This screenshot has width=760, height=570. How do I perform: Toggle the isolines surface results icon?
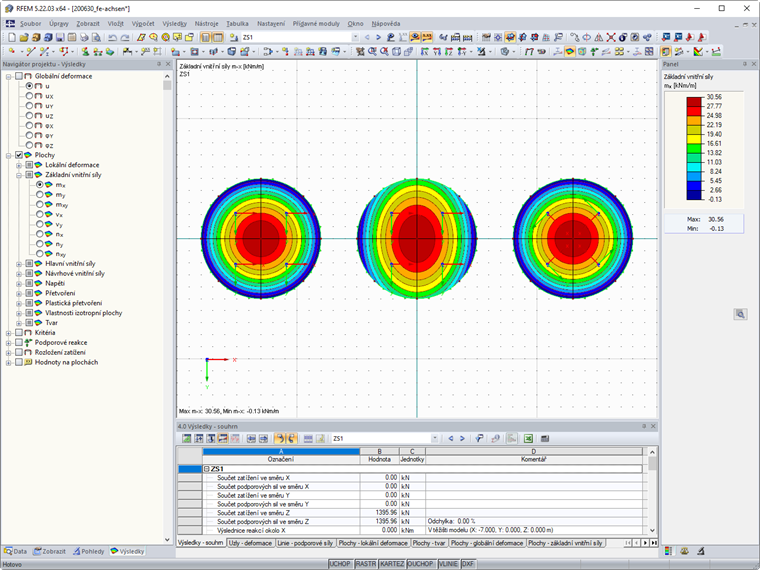tap(570, 51)
